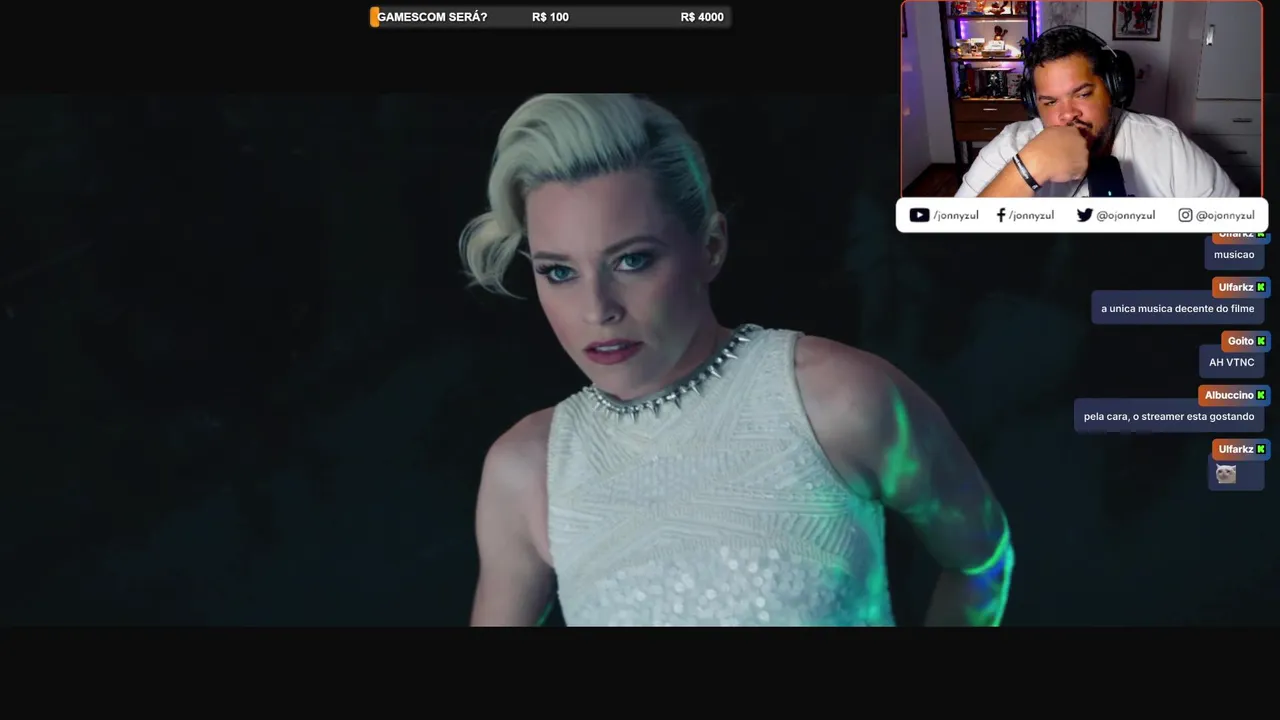The height and width of the screenshot is (720, 1280).
Task: Open the @ojonnyzul Instagram handle
Action: click(1225, 215)
